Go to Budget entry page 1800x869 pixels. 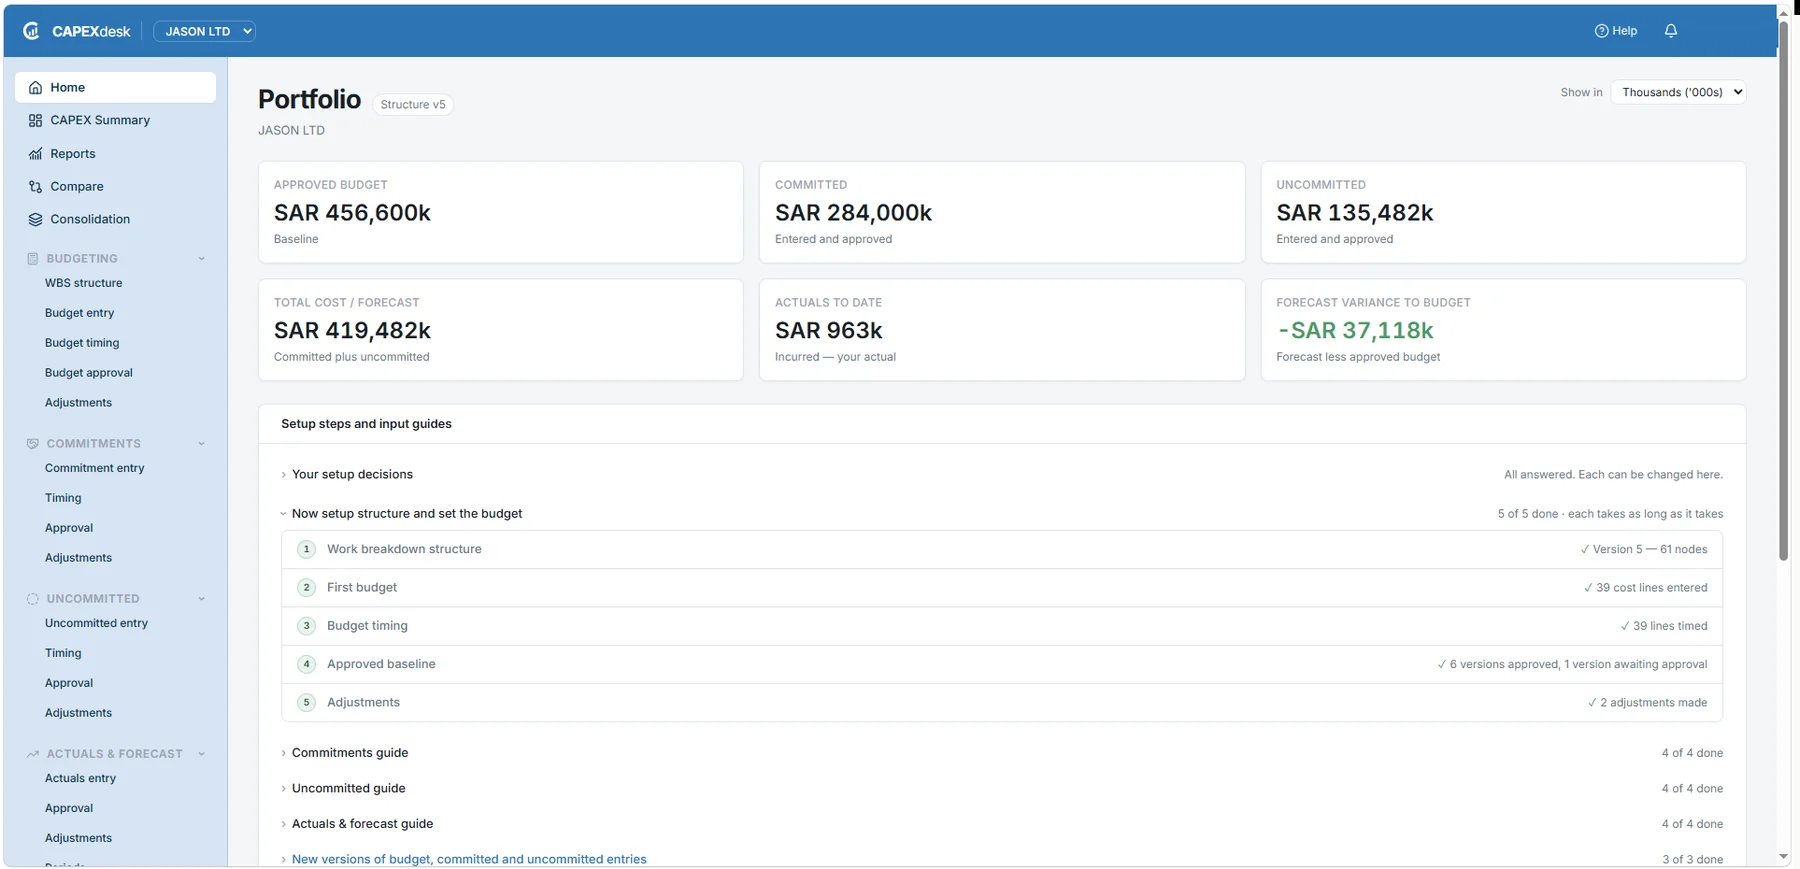pos(80,313)
